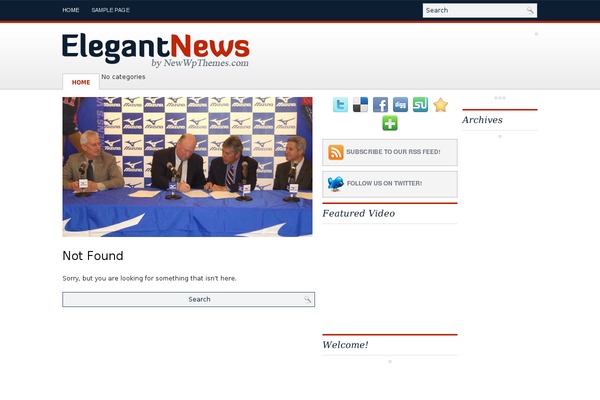Share via the Facebook icon
Screen dimensions: 600x400
pyautogui.click(x=380, y=104)
